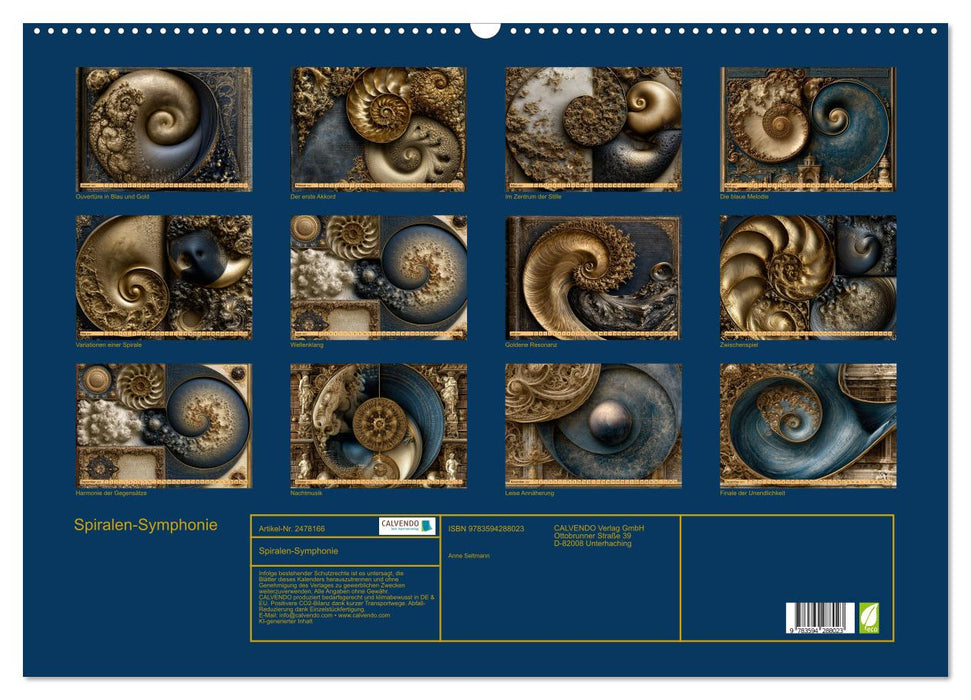Click the caption 'Finale der Unendlichkeit'
Viewport: 971px width, 700px height.
[752, 493]
